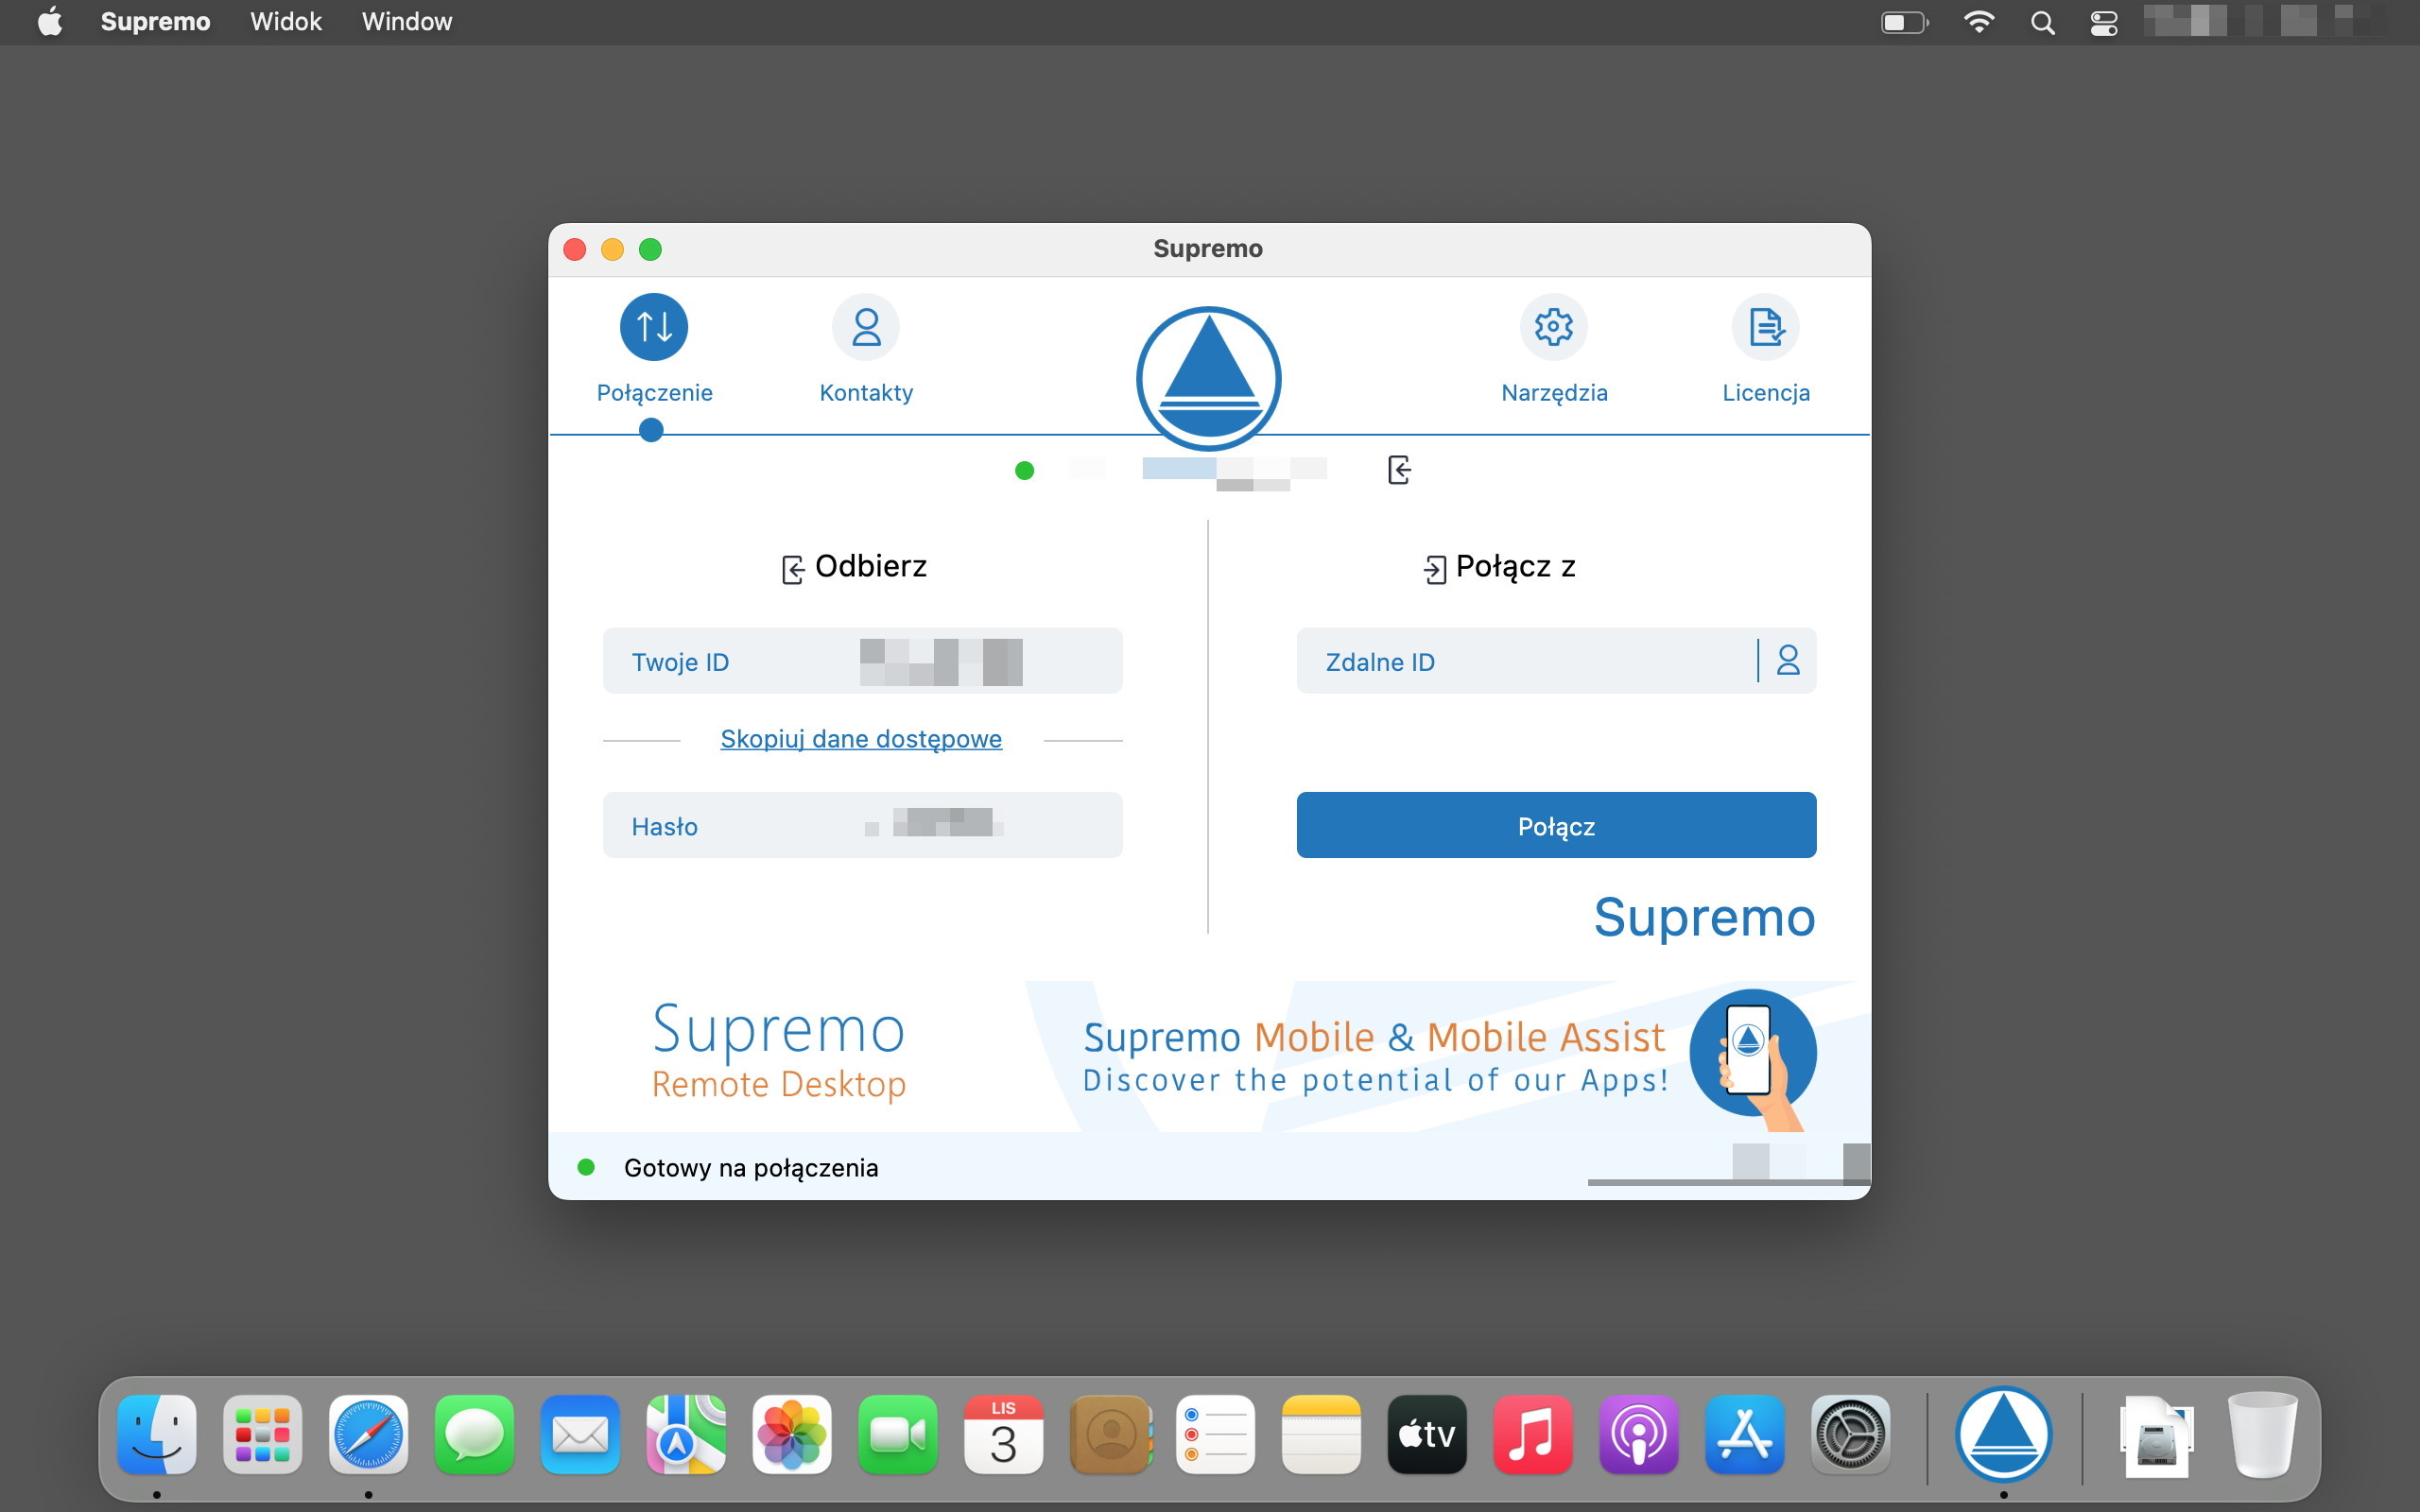This screenshot has height=1512, width=2420.
Task: Open the Supremo Mobile & Mobile Assist banner
Action: pyautogui.click(x=1447, y=1056)
